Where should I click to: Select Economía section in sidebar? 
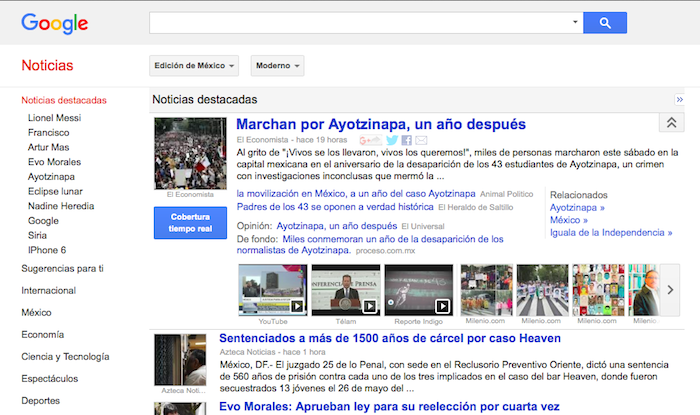(43, 334)
